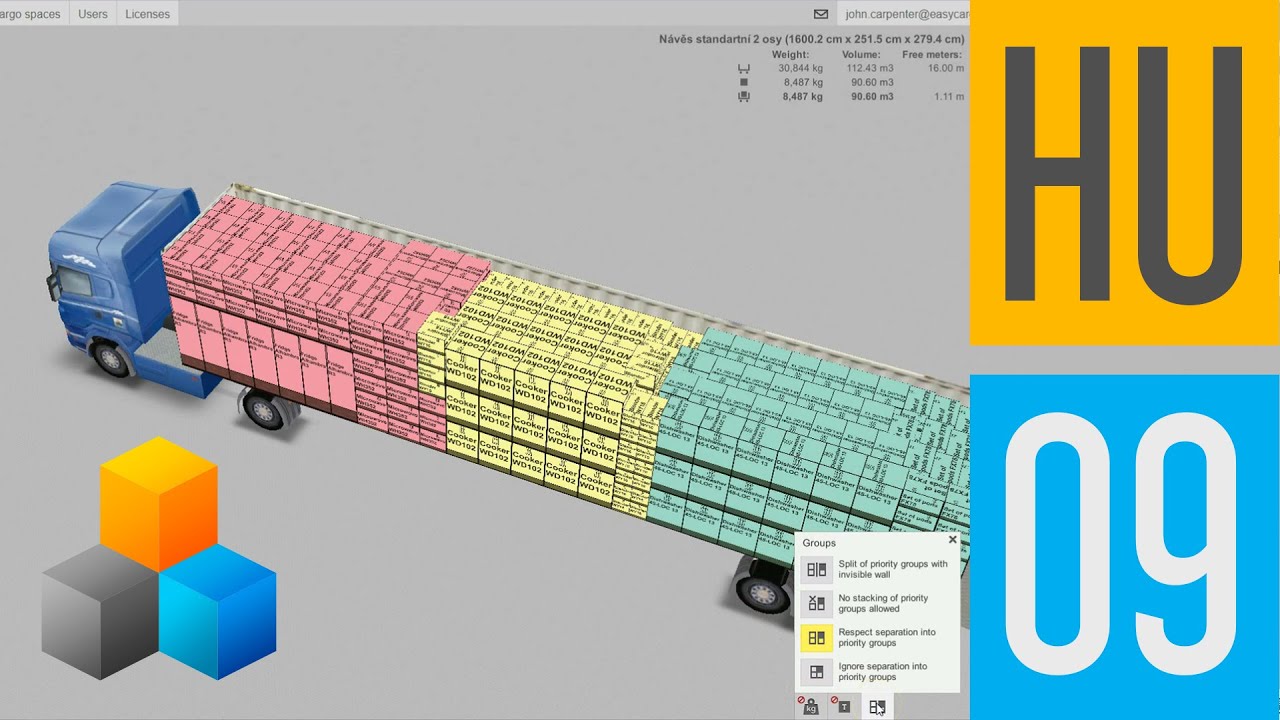Click the 'No stacking of priority groups allowed' text

(x=883, y=603)
